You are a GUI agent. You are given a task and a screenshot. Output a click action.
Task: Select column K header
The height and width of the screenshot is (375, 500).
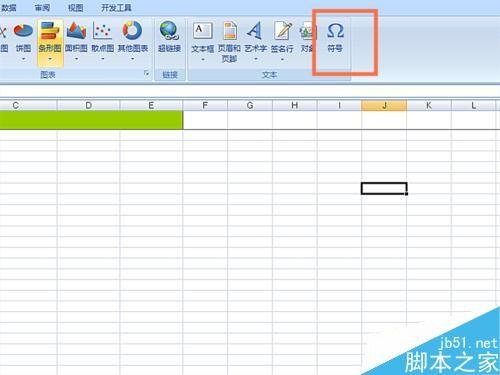click(429, 105)
